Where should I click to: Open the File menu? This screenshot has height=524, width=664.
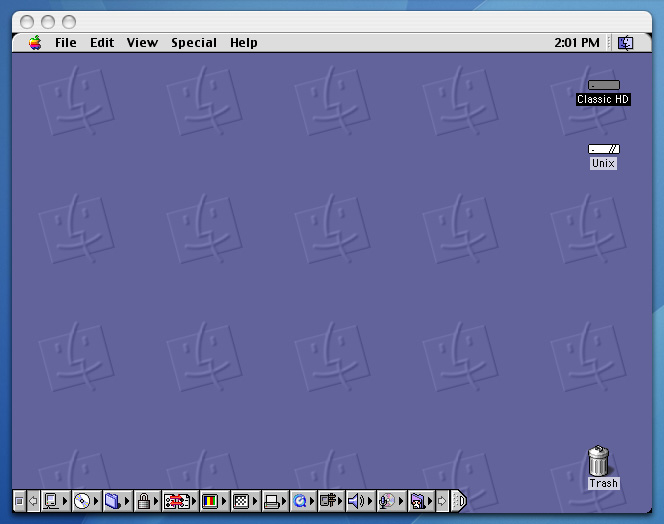point(66,43)
